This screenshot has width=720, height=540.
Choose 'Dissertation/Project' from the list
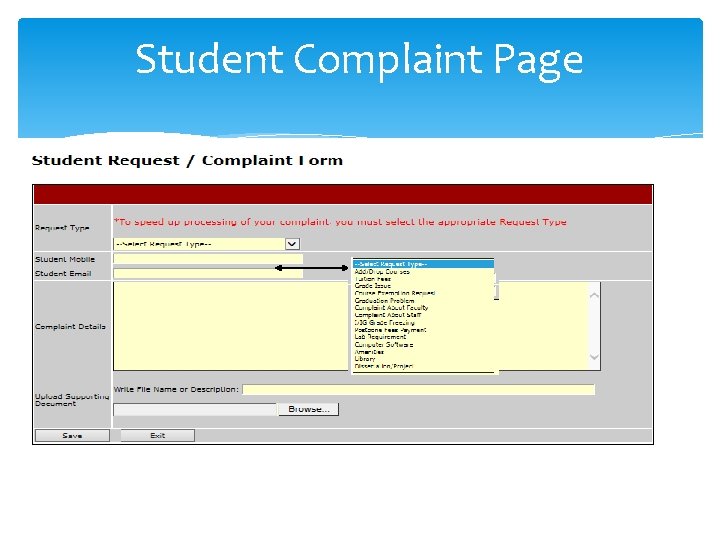[384, 366]
